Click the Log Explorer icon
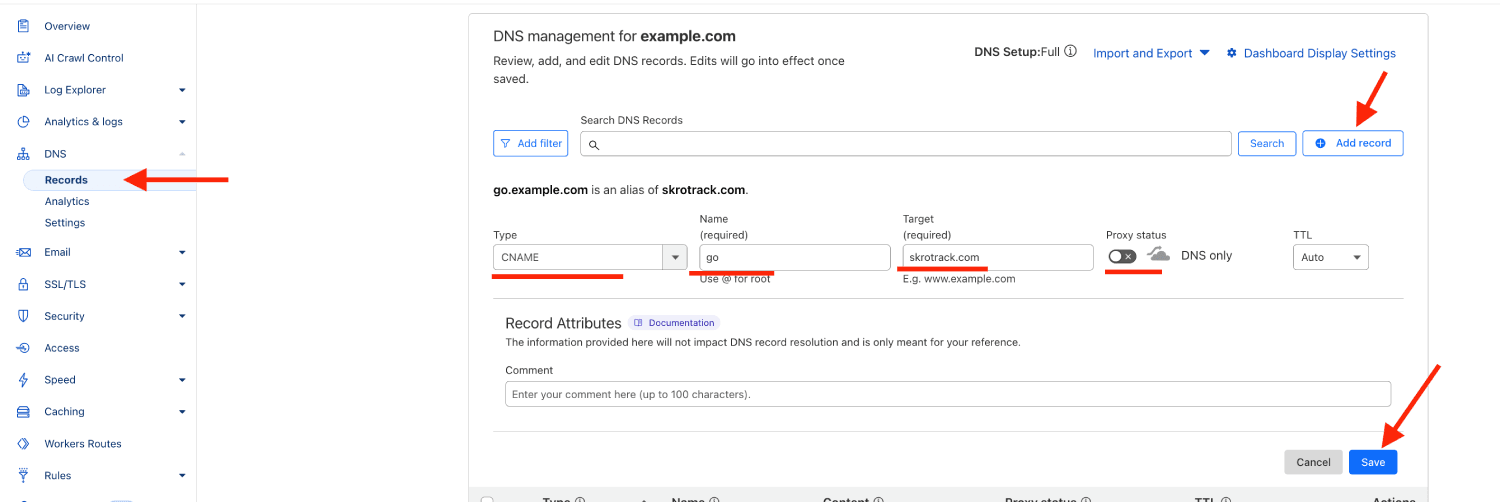 coord(23,90)
